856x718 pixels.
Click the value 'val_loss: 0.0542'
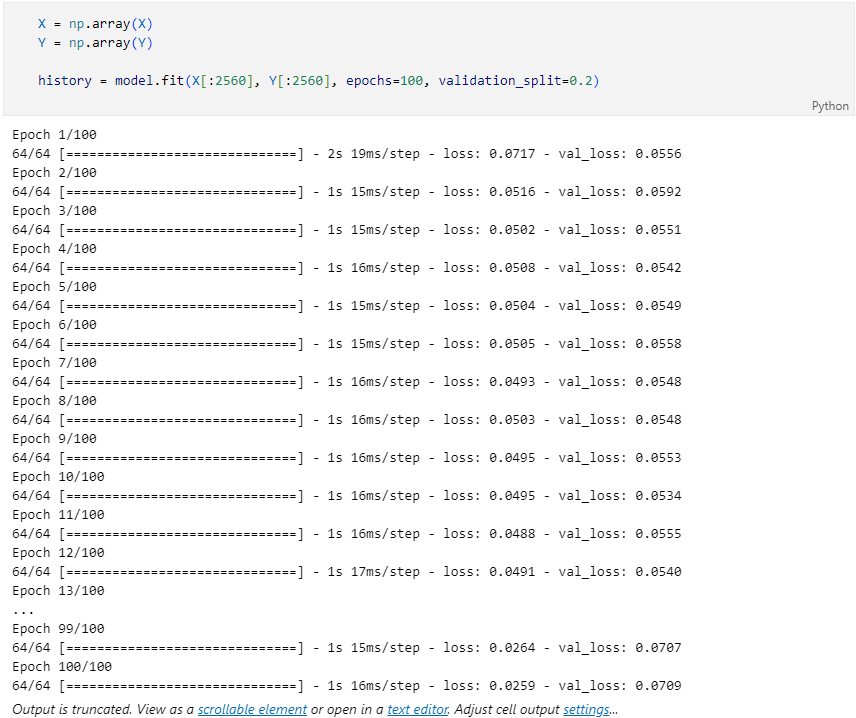(x=620, y=268)
